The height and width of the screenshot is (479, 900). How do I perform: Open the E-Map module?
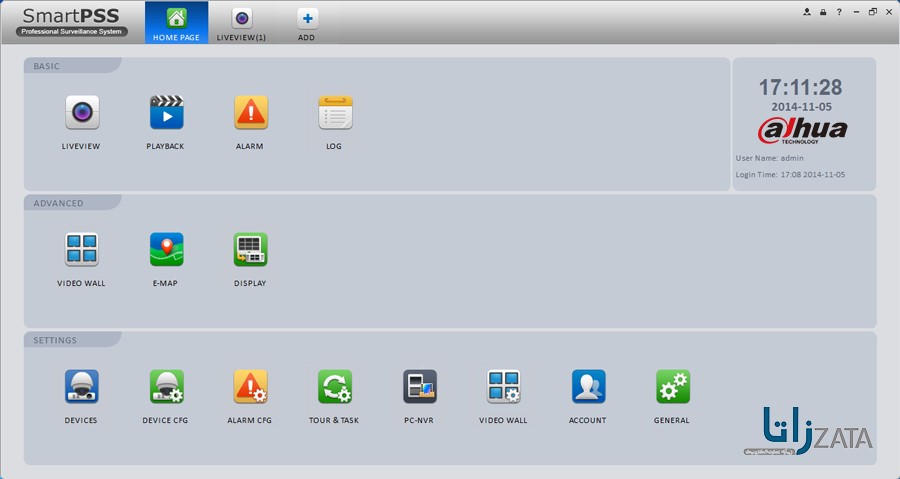pos(166,250)
